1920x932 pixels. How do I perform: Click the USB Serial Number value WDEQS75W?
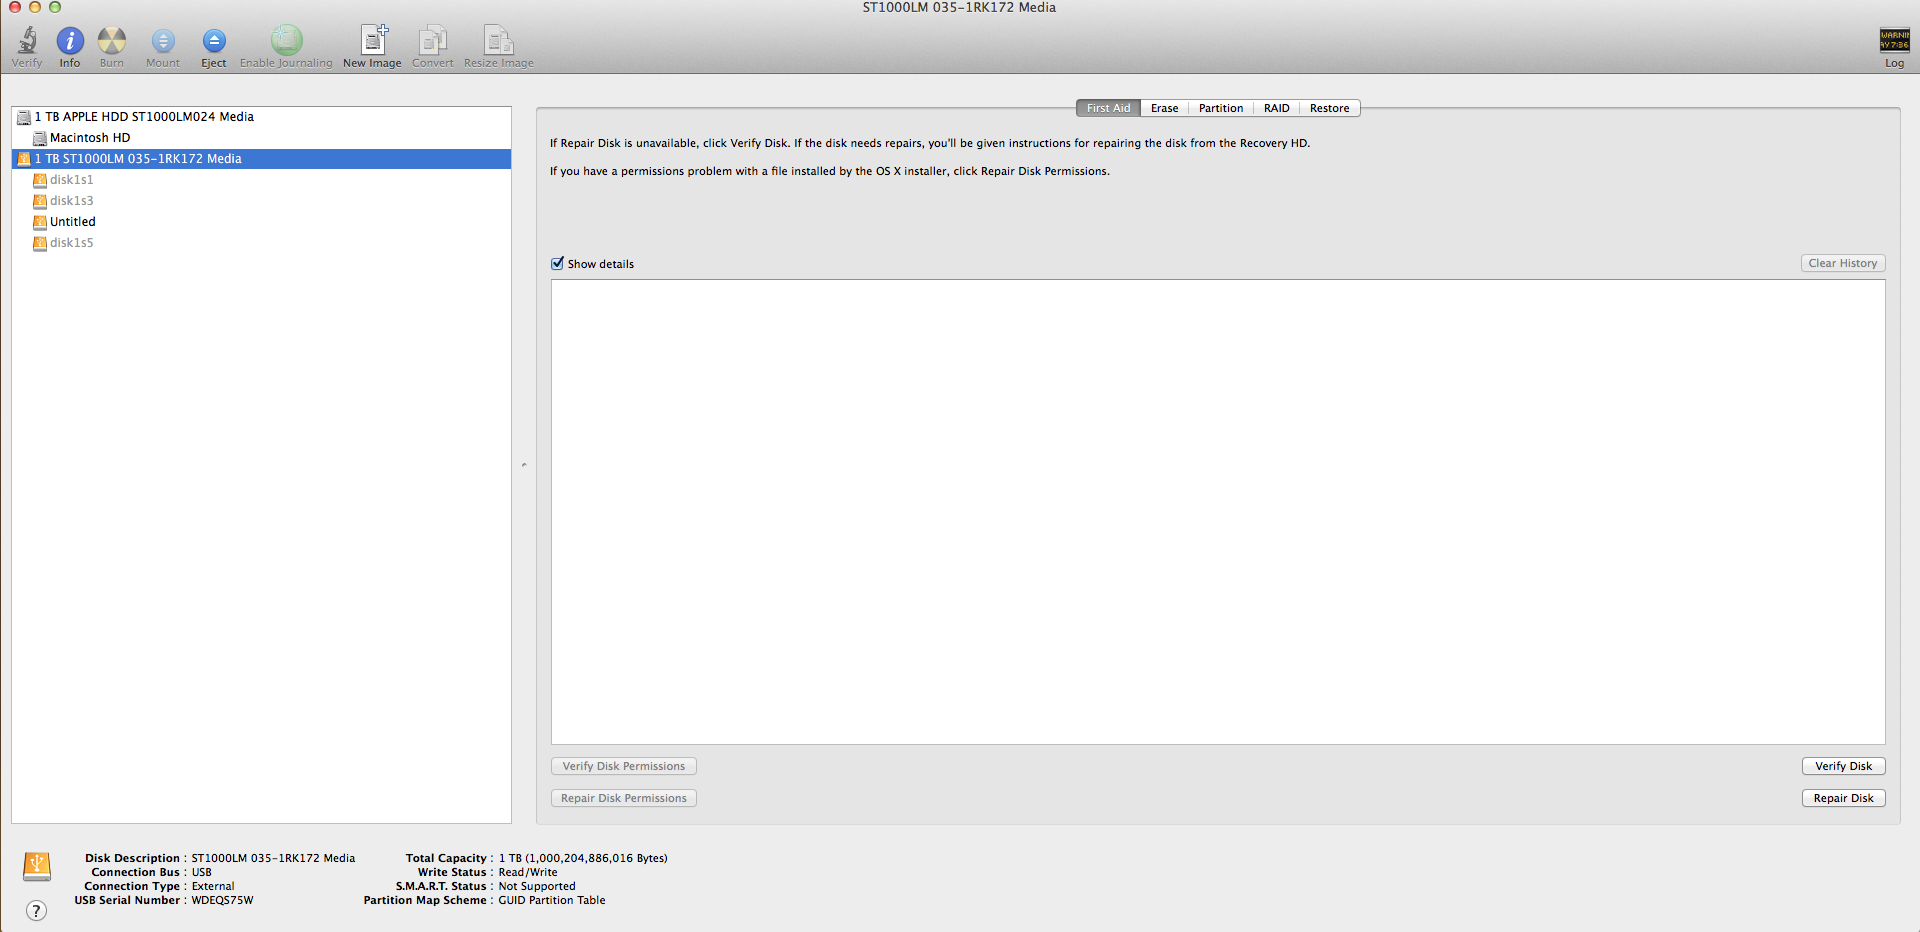coord(222,900)
